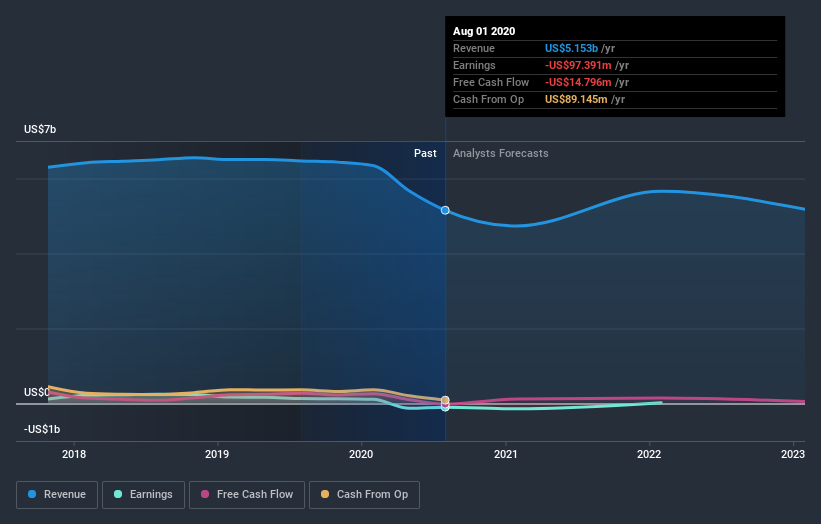This screenshot has height=524, width=821.
Task: Click the 2018 x-axis label
Action: coord(74,454)
